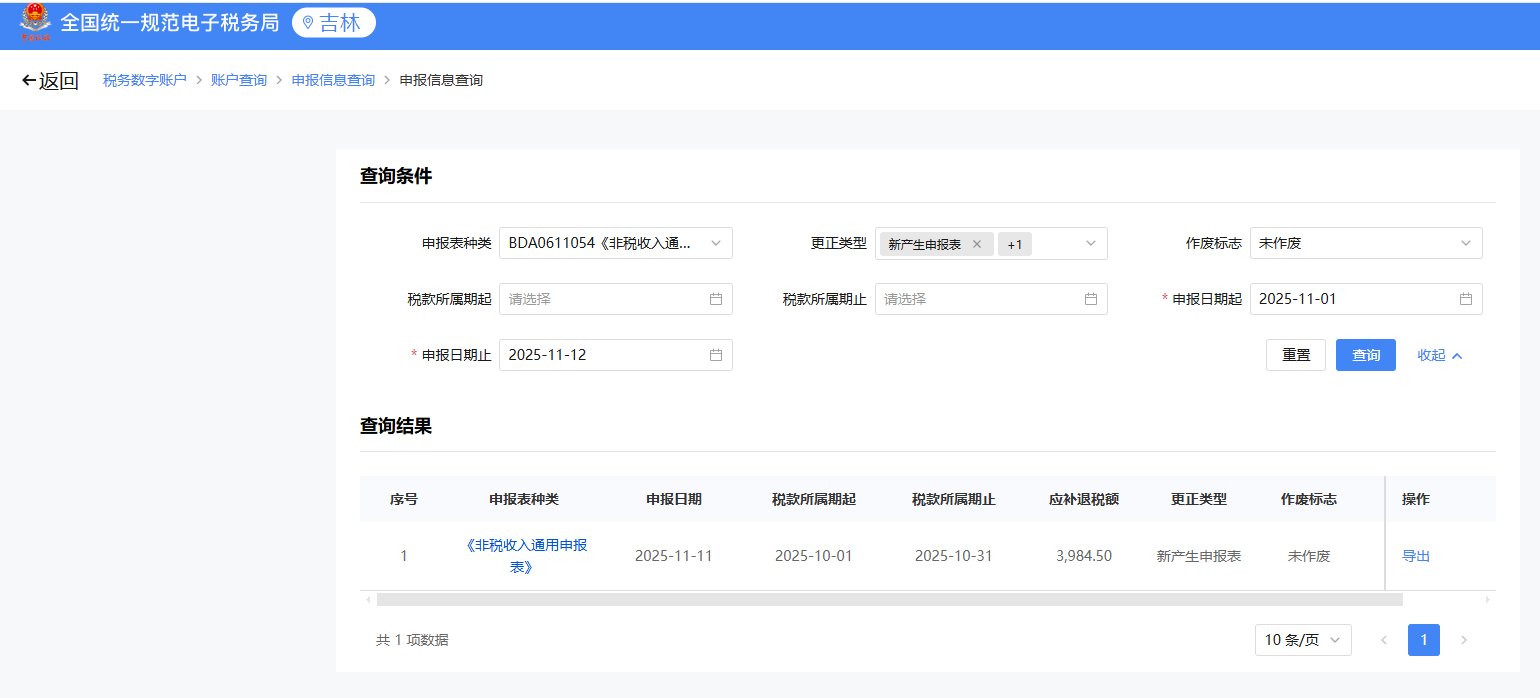The height and width of the screenshot is (698, 1540).
Task: Click the 查询 button
Action: [1366, 355]
